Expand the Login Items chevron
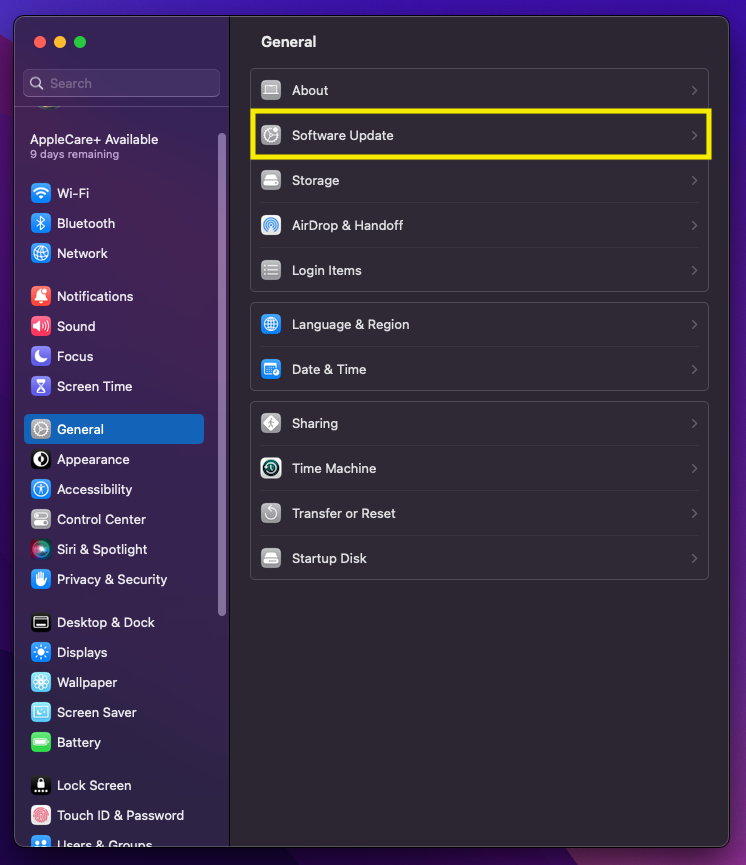 point(694,270)
